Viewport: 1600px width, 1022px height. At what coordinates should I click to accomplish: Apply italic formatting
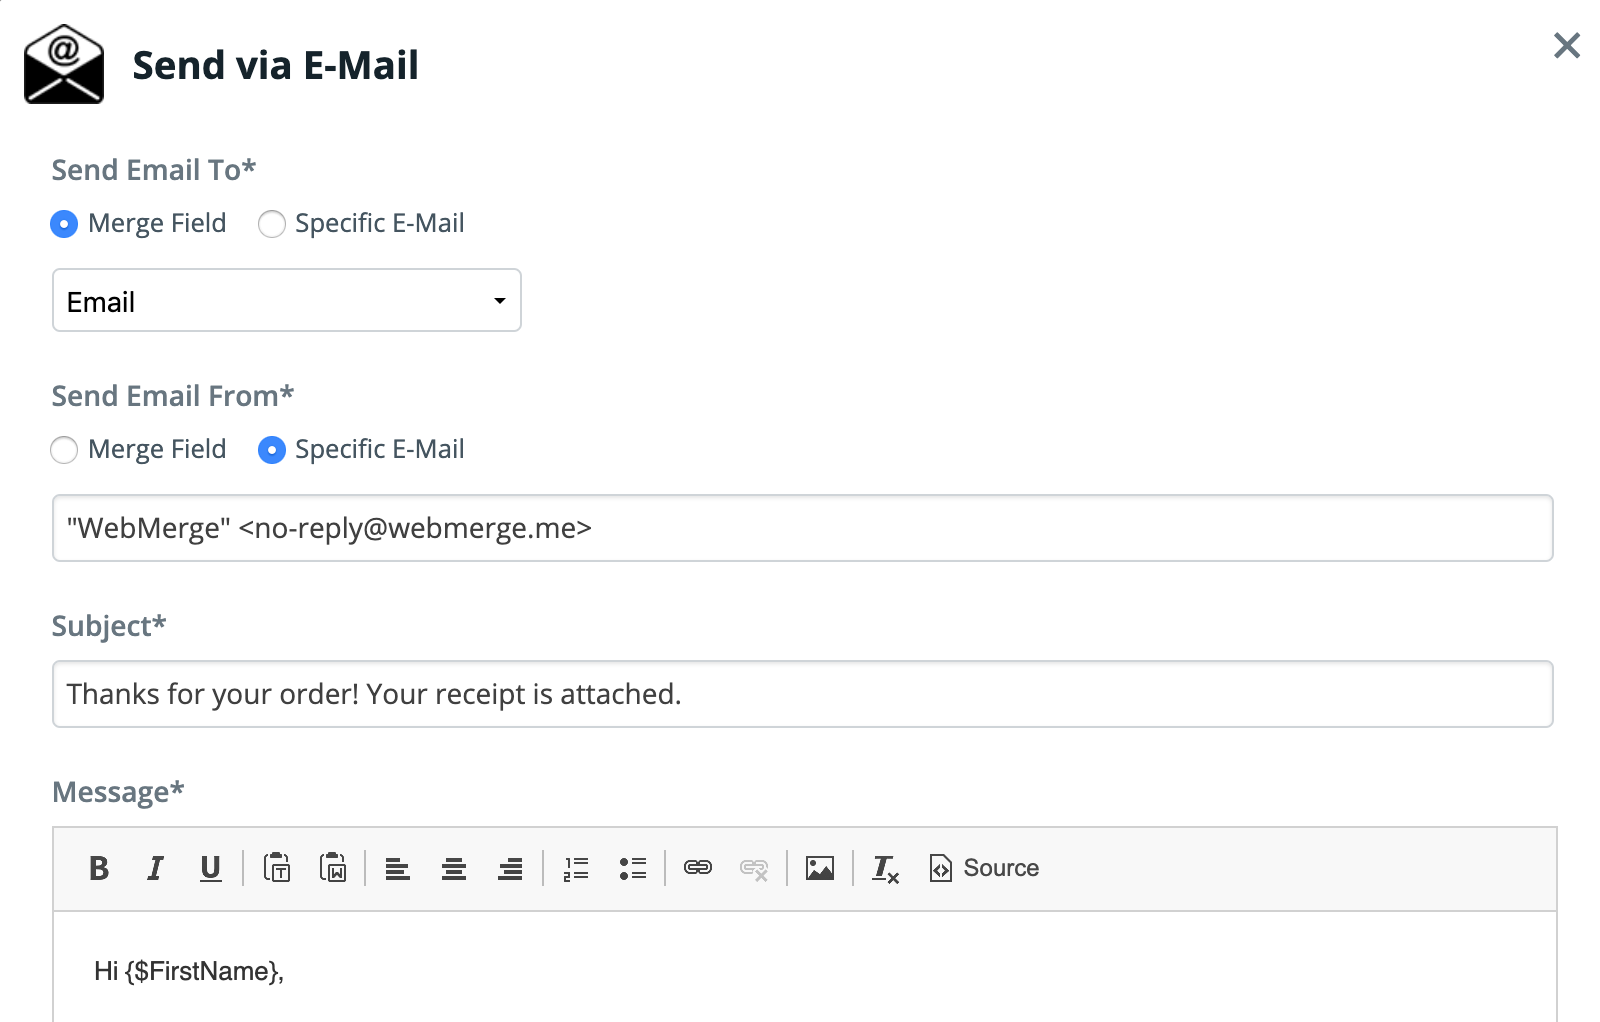(x=155, y=869)
